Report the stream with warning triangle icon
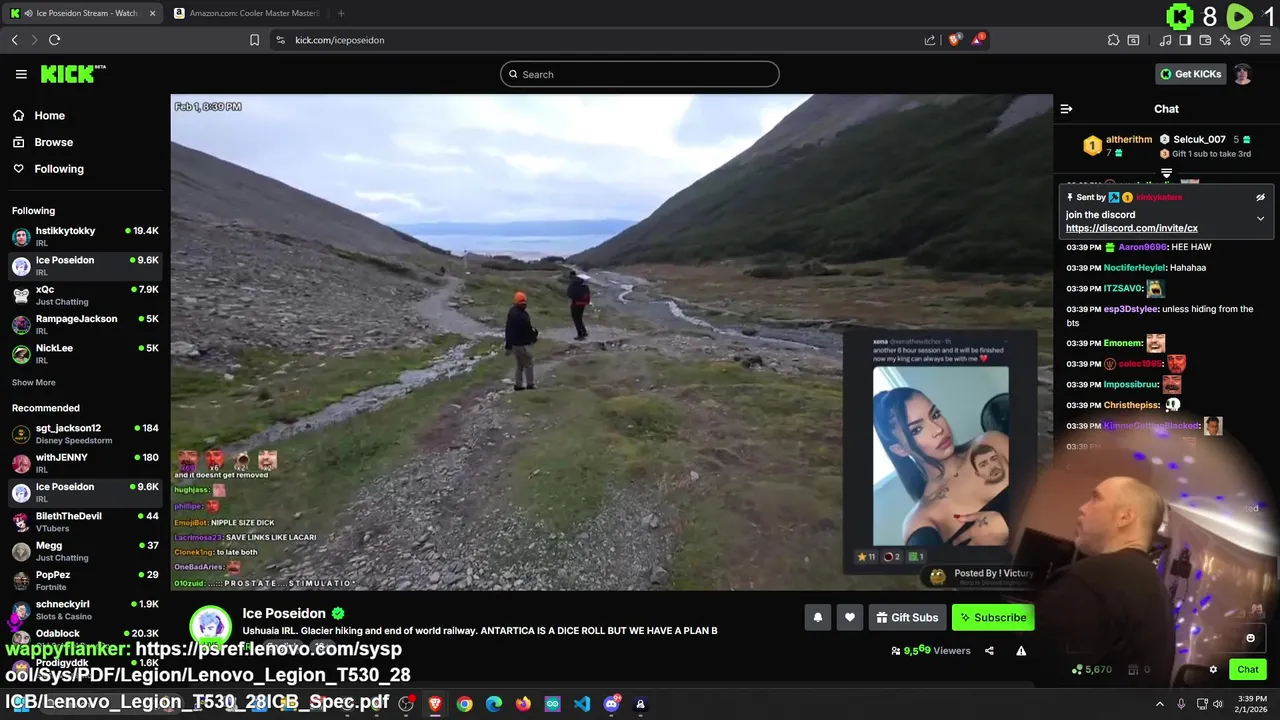Screen dimensions: 1280x720 [x=1021, y=651]
